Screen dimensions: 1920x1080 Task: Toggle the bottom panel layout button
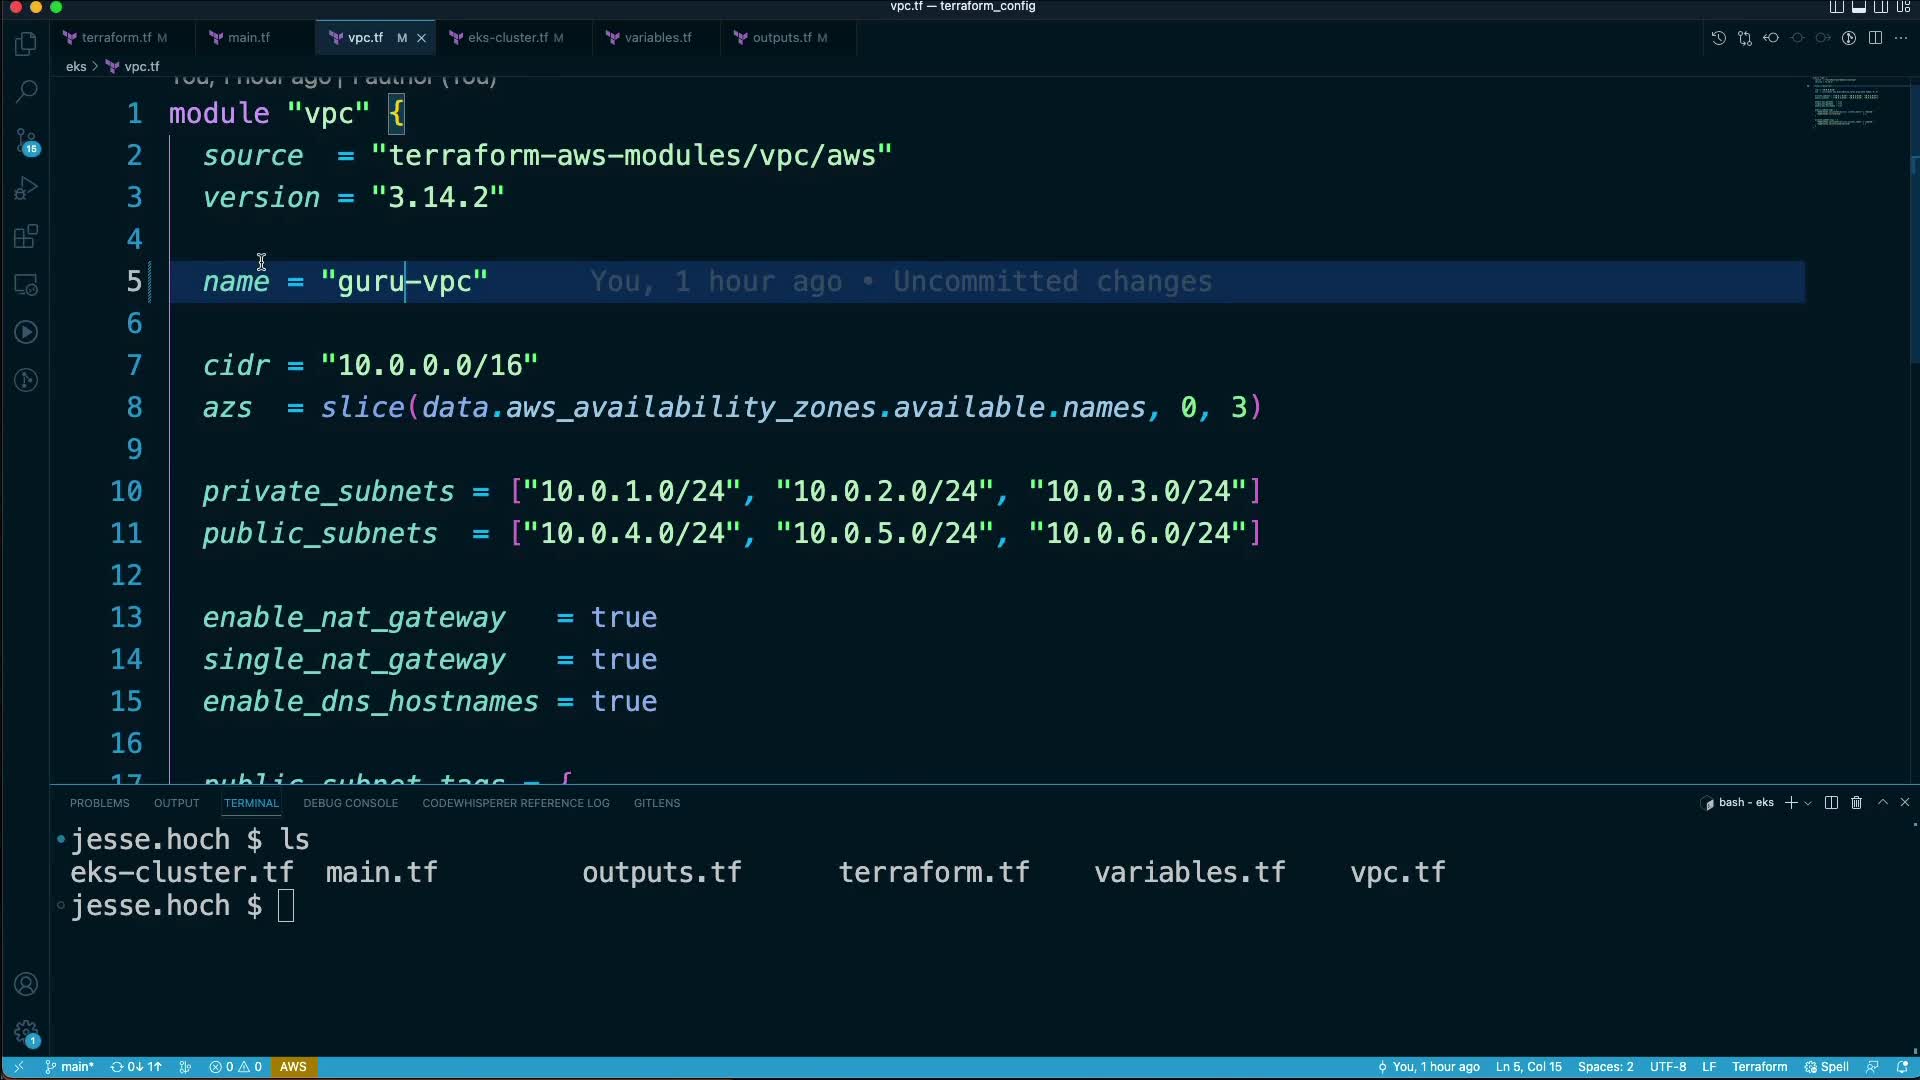pyautogui.click(x=1859, y=7)
